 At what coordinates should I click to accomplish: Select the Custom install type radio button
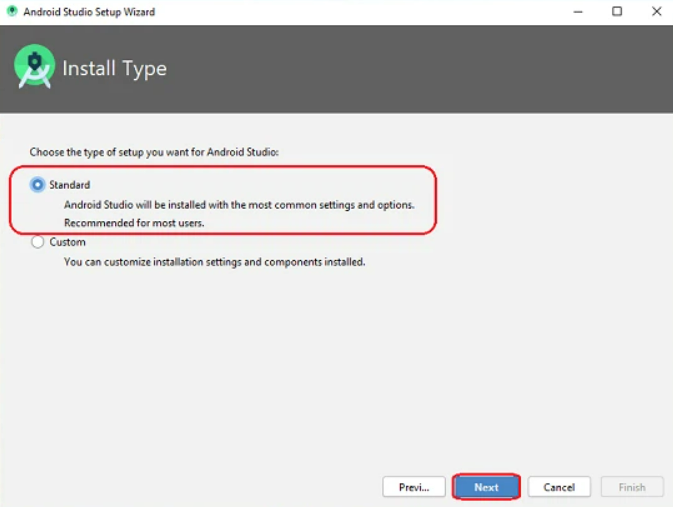pyautogui.click(x=37, y=242)
